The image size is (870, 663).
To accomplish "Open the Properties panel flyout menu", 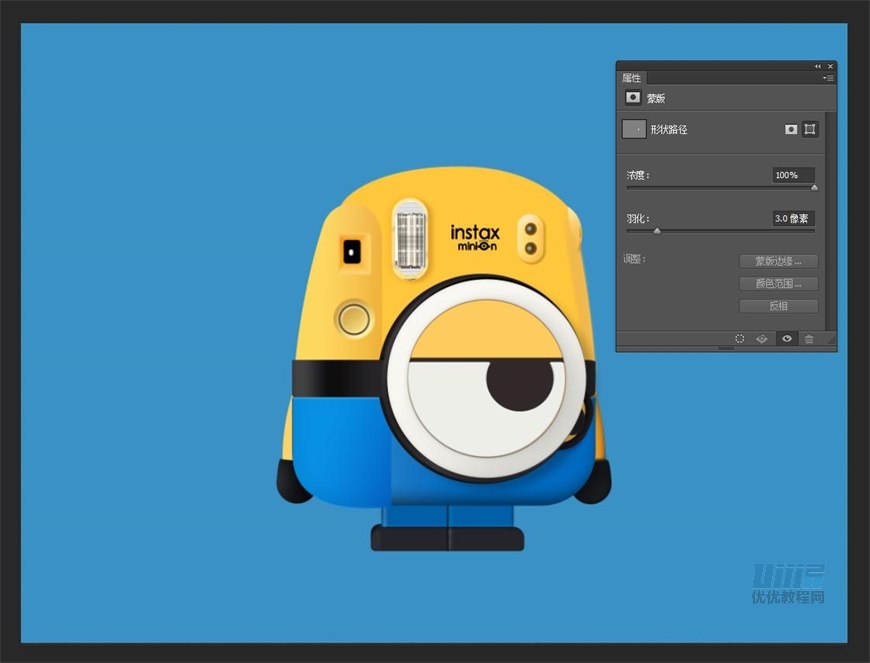I will pos(828,78).
